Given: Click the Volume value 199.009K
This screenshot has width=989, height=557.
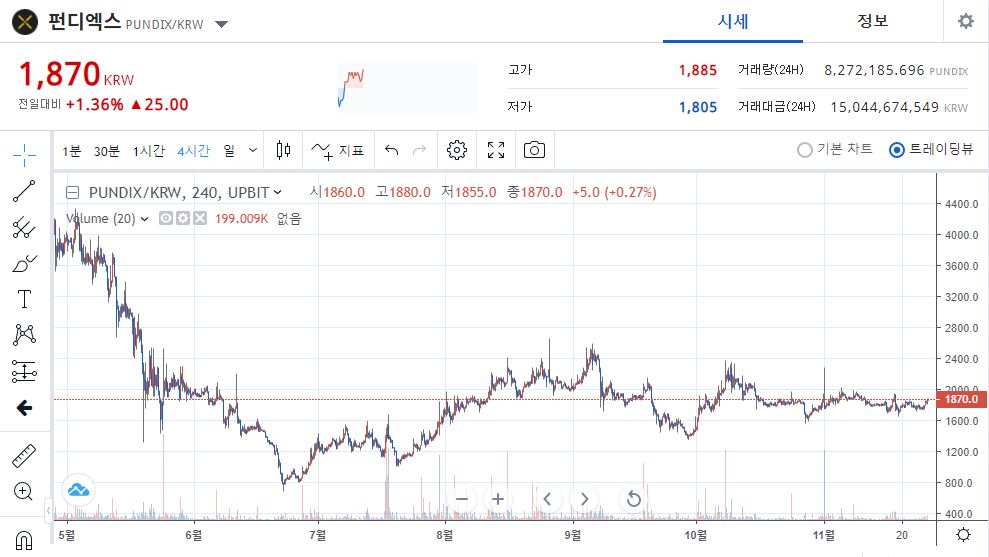Looking at the screenshot, I should pyautogui.click(x=242, y=218).
